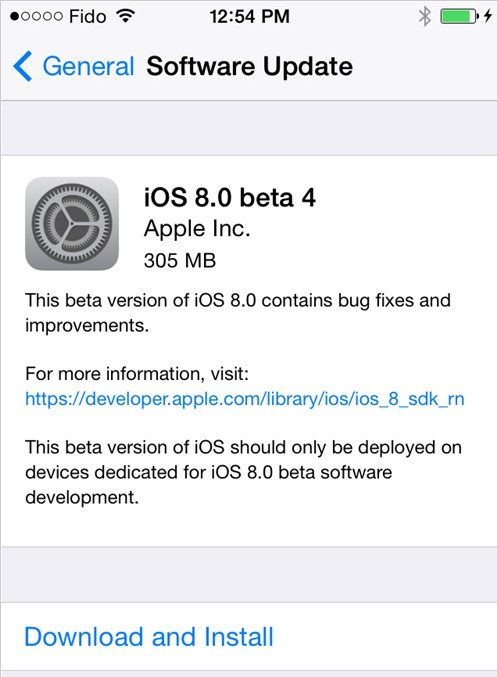Tap the 12:54 PM clock
Screen dimensions: 497x677
tap(250, 16)
